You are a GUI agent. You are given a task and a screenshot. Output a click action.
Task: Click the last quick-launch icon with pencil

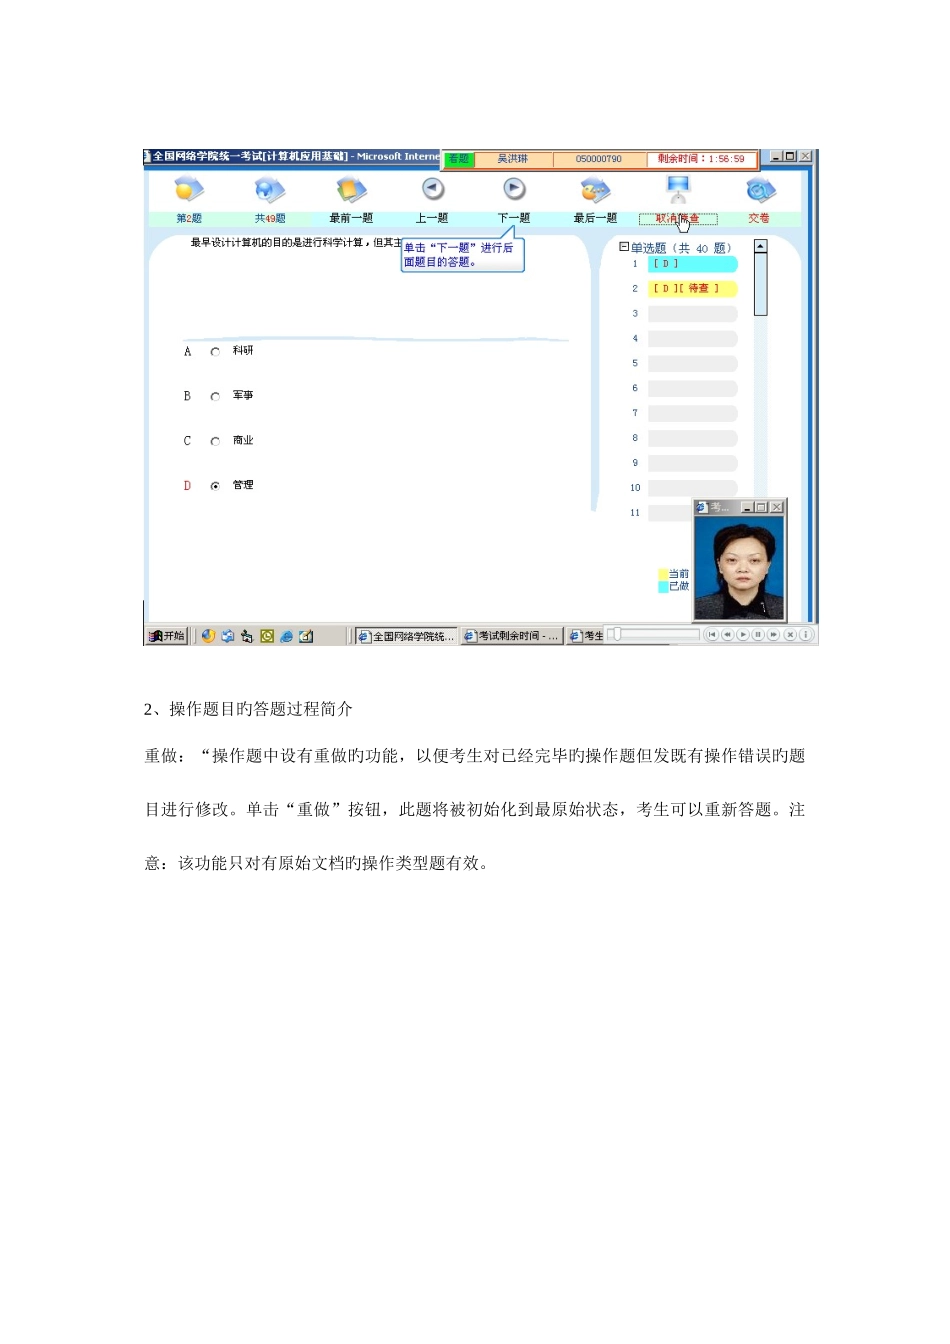(x=307, y=636)
